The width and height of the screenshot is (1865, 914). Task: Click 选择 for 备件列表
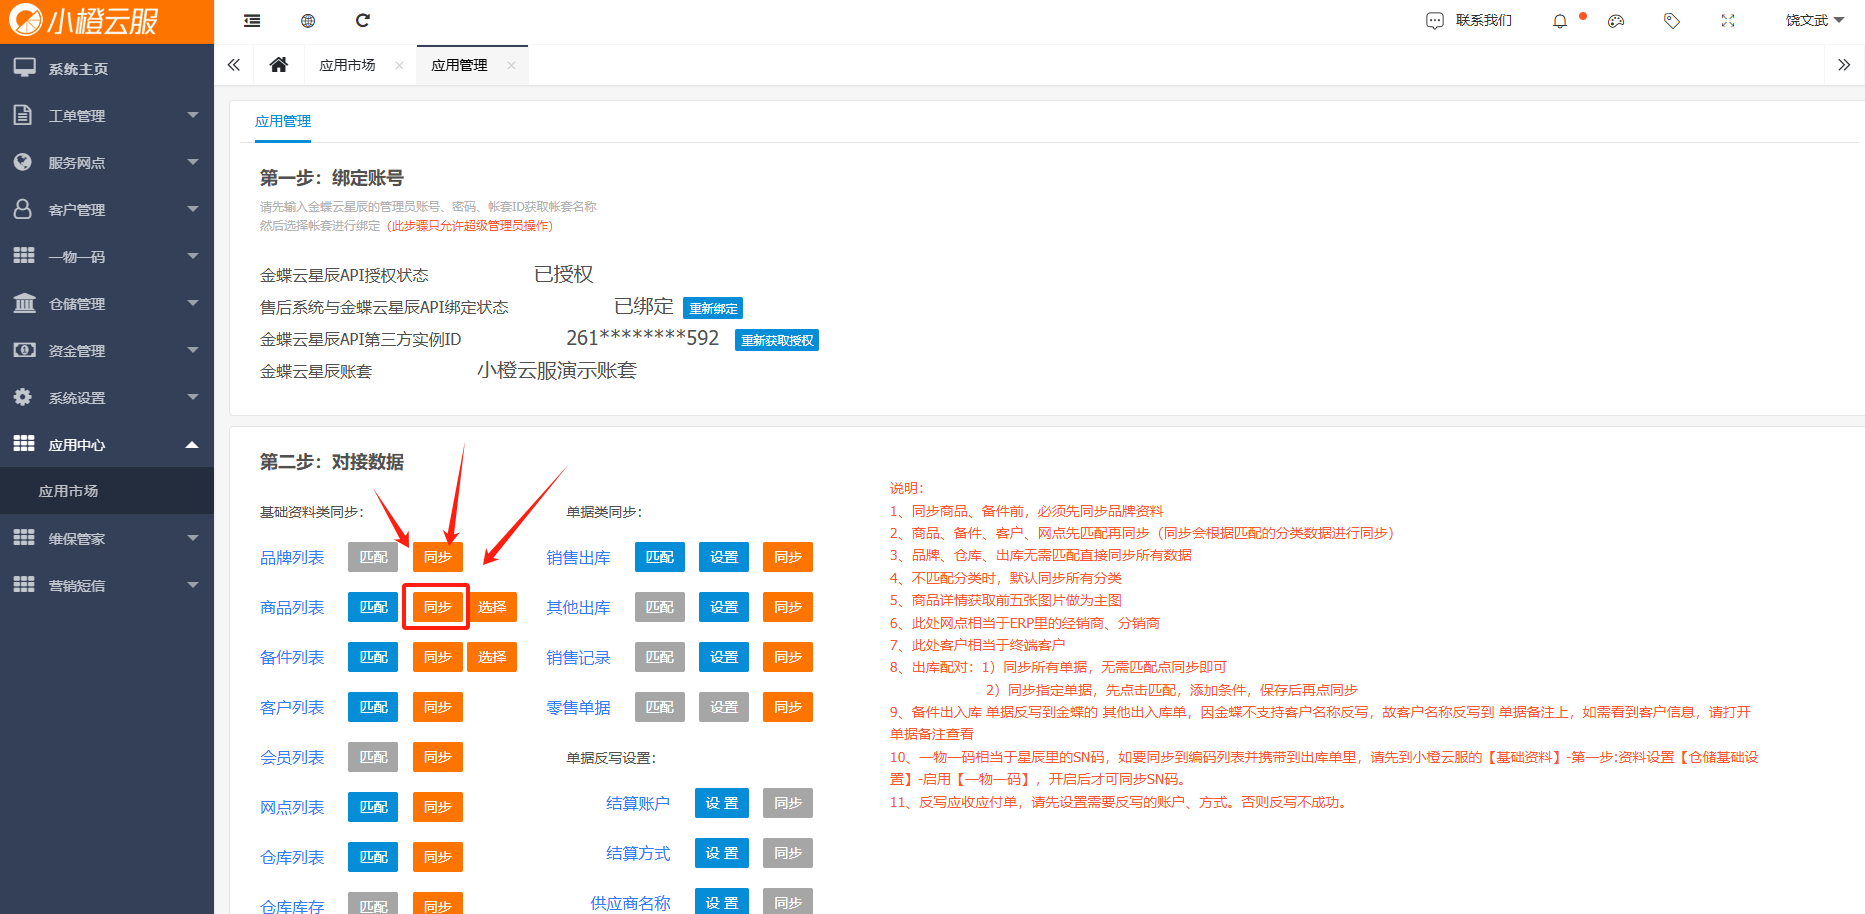[x=492, y=657]
